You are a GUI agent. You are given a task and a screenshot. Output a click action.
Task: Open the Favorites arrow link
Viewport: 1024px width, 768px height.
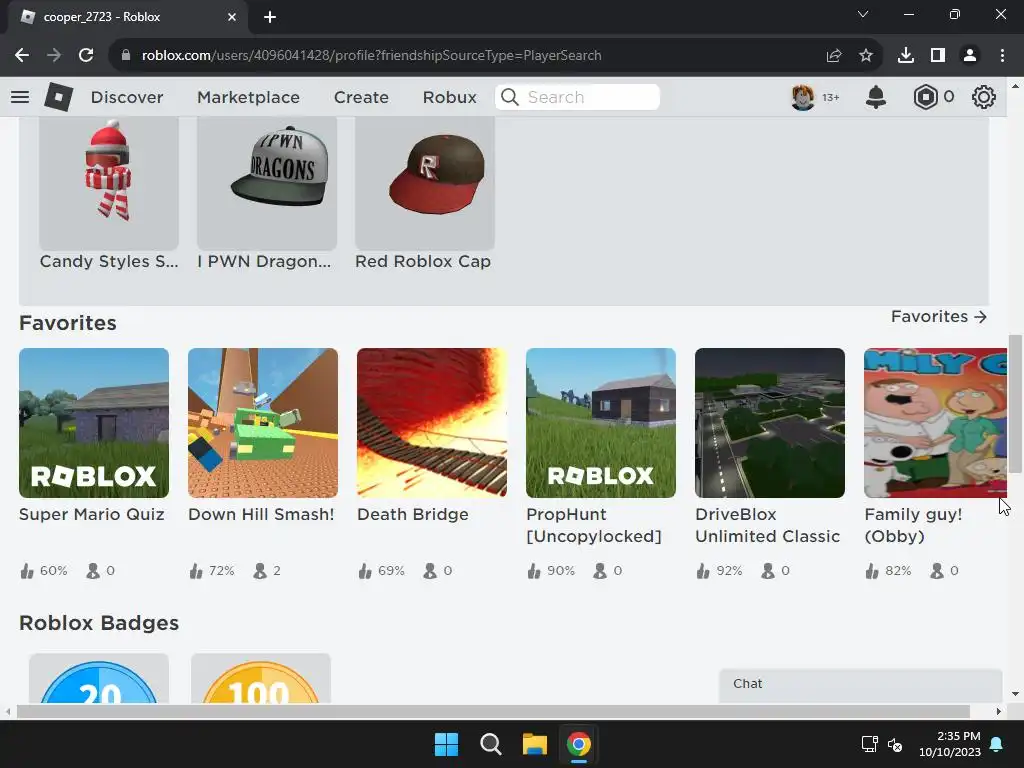click(938, 317)
